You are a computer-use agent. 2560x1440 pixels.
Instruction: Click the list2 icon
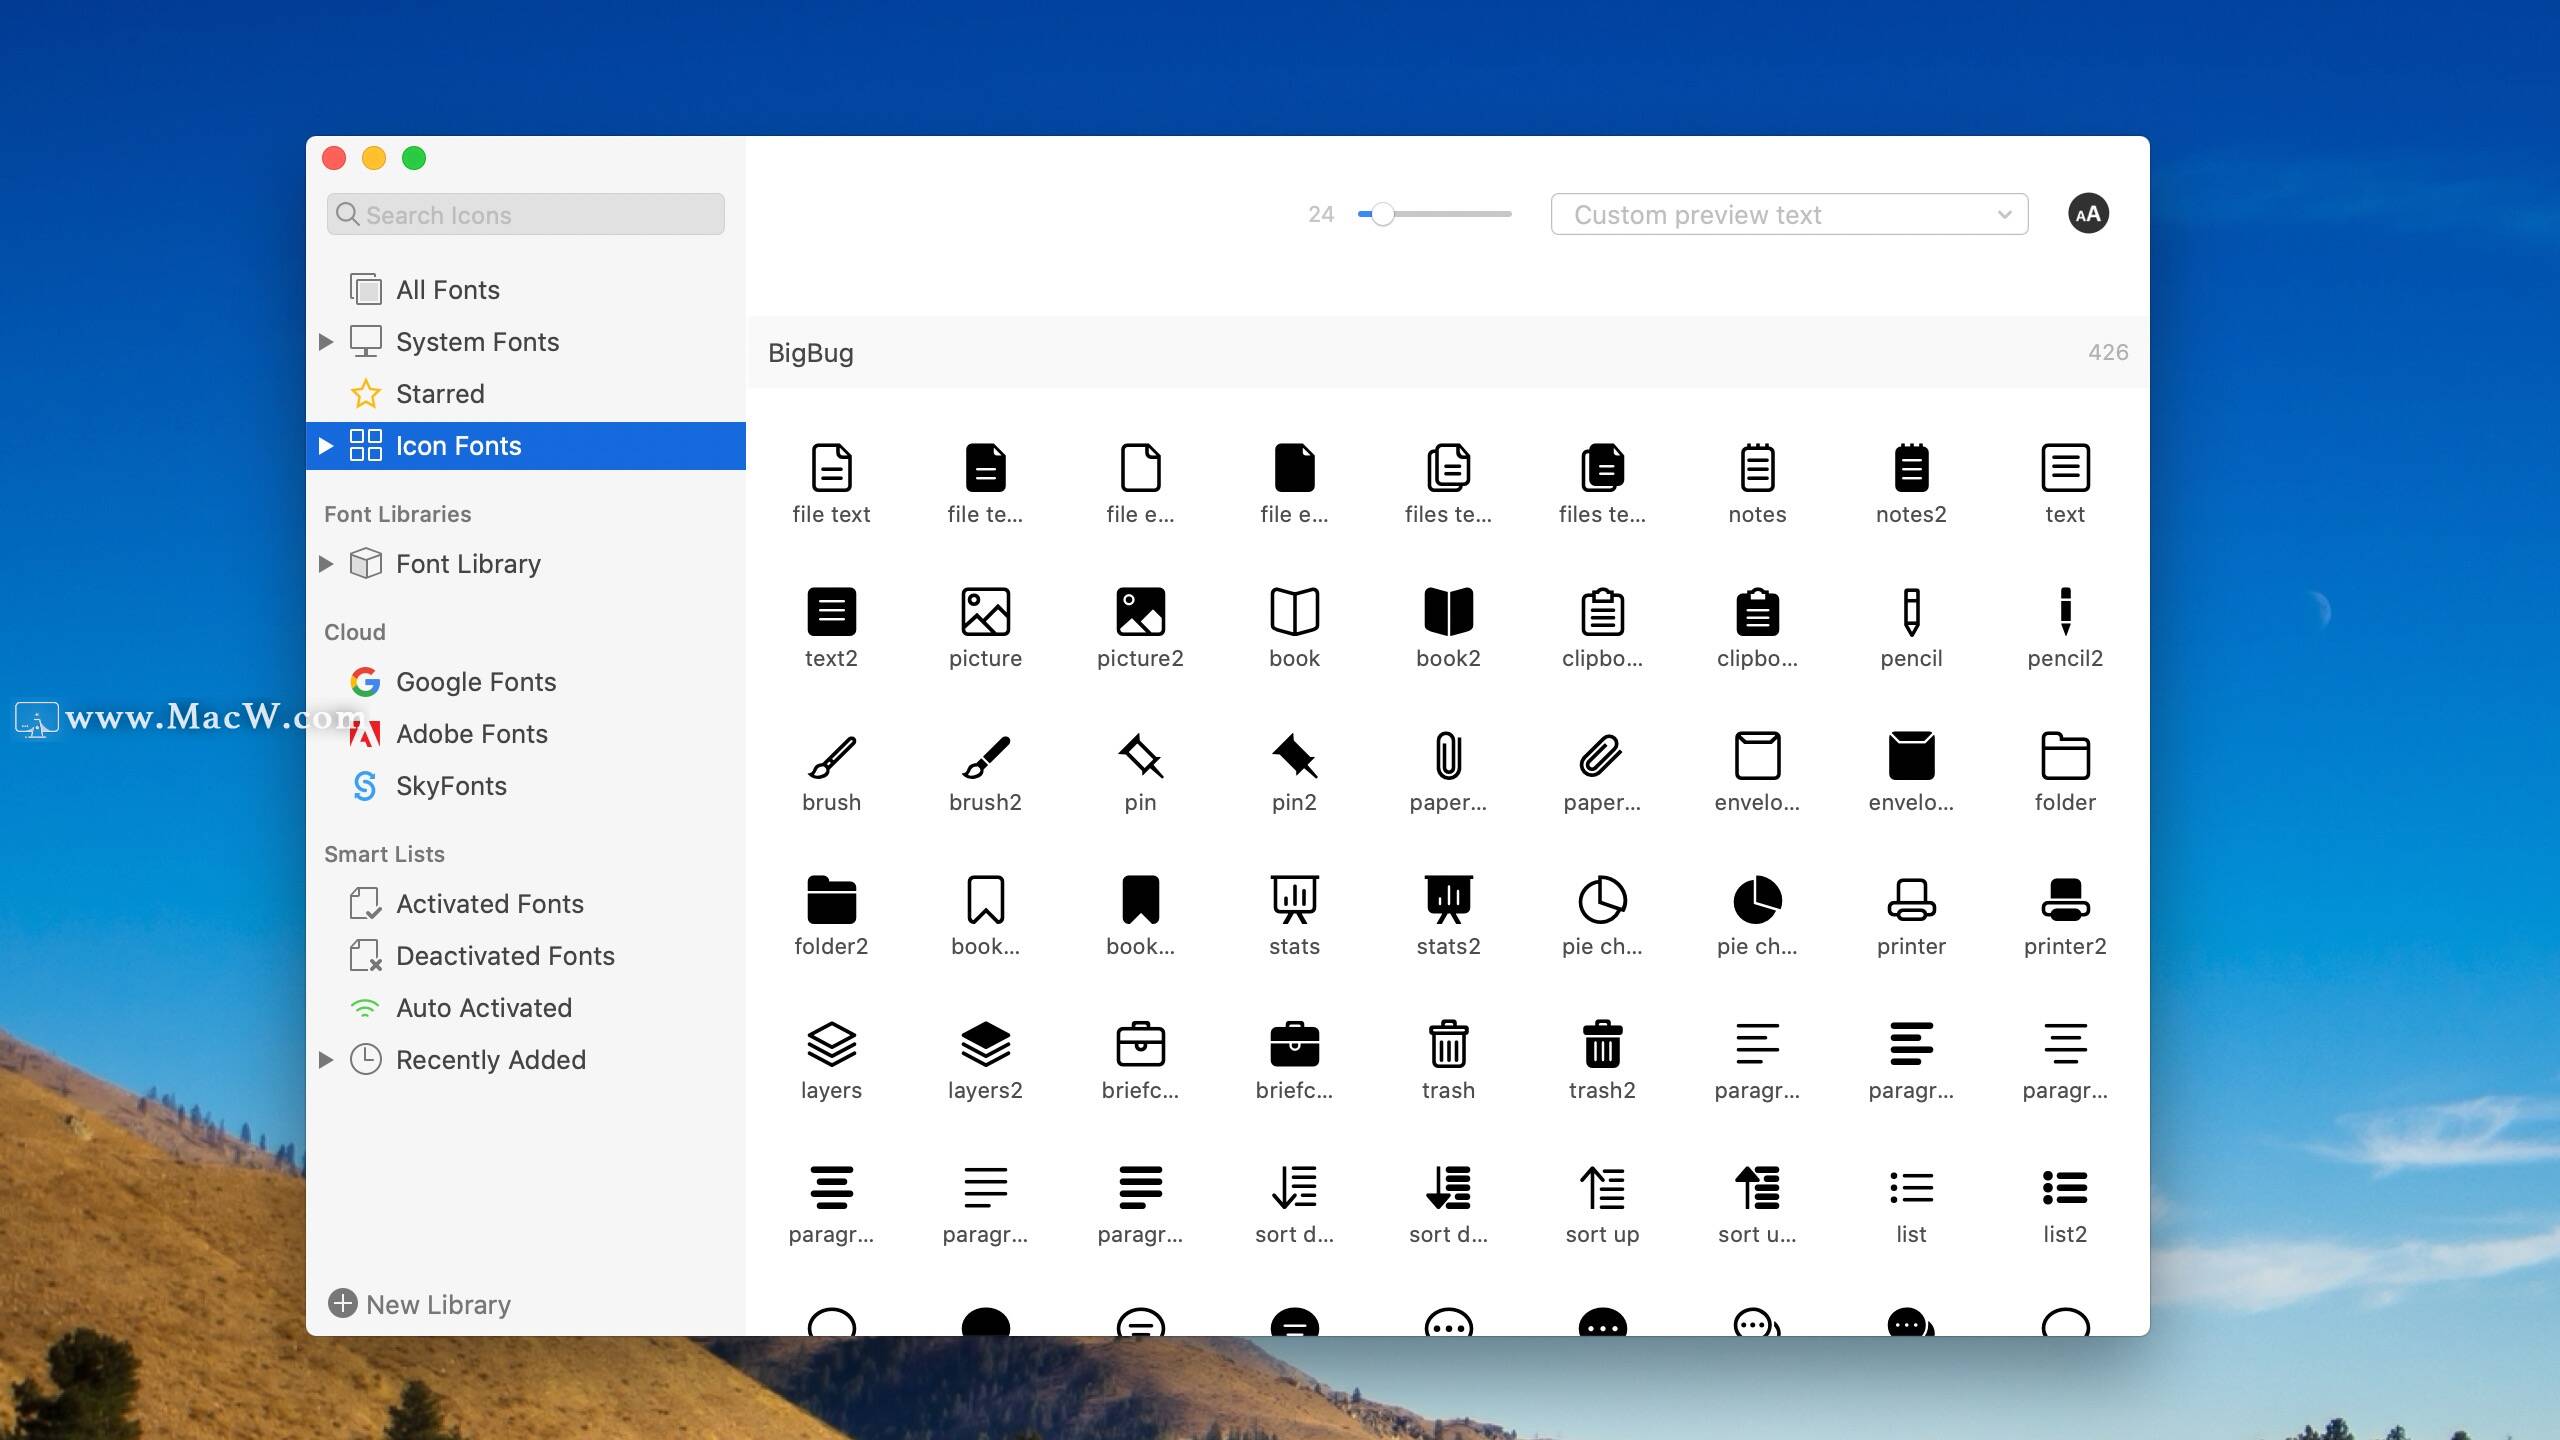click(x=2064, y=1189)
